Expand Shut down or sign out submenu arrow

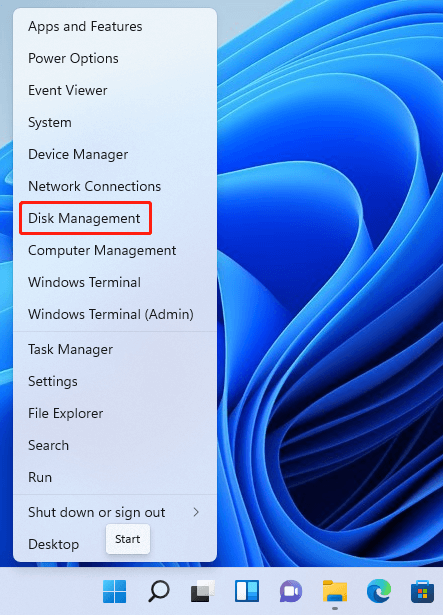click(196, 512)
